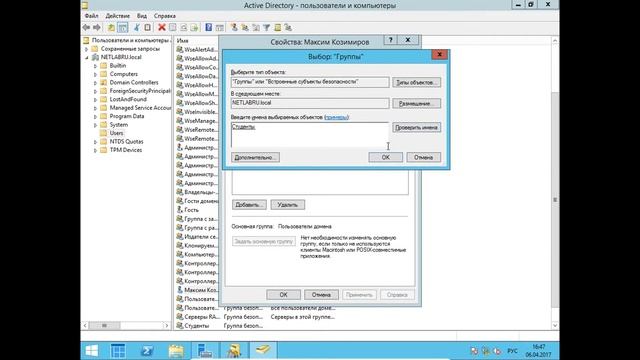Open the Справка menu
Screen dimensions: 640x360
(165, 16)
